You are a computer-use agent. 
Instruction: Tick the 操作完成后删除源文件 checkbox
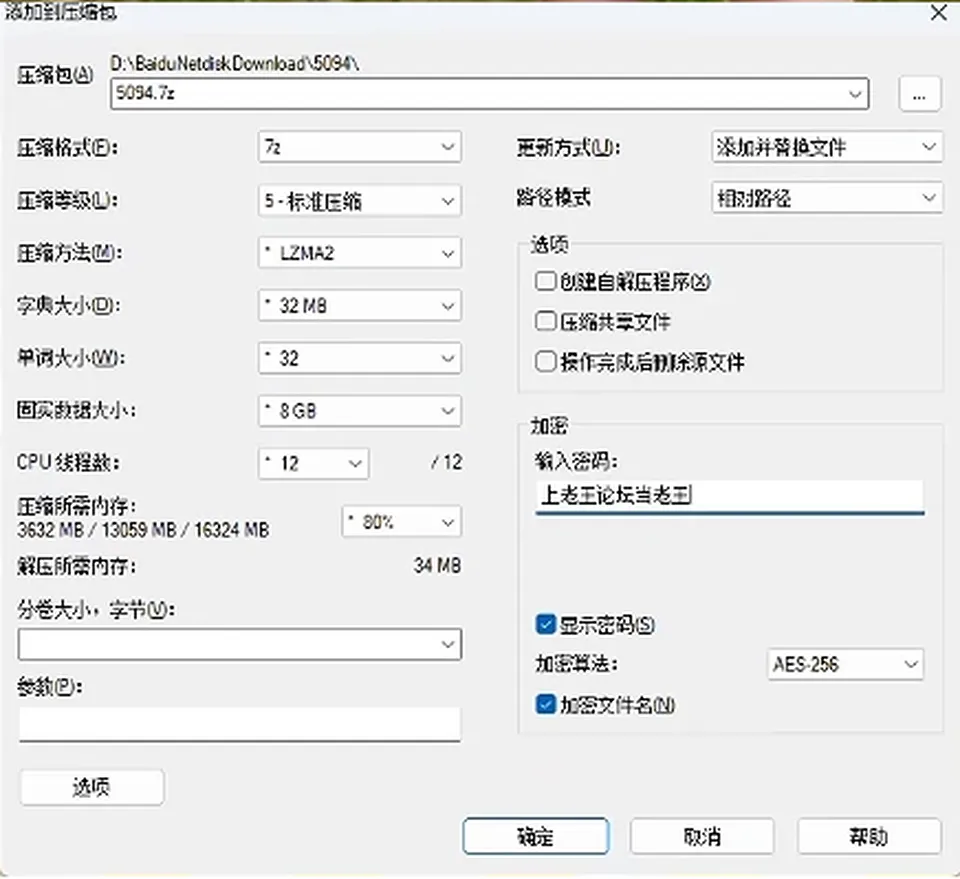click(x=546, y=362)
